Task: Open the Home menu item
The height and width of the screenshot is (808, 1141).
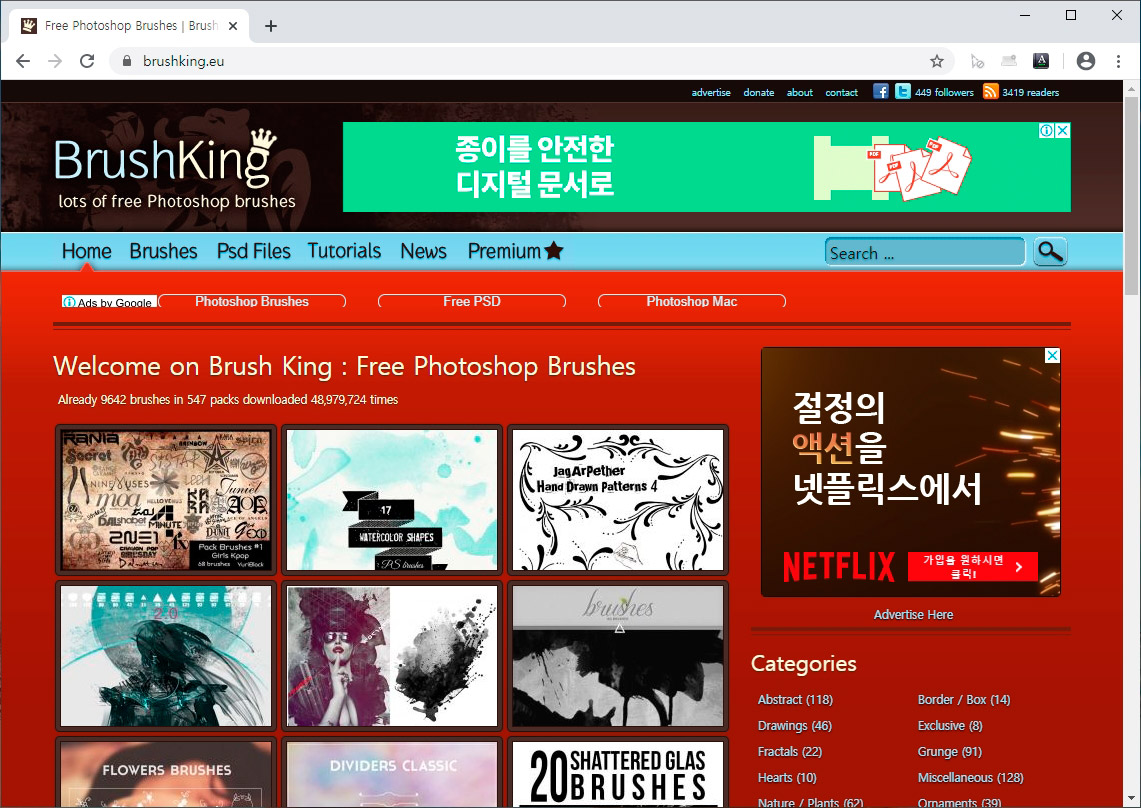Action: (x=87, y=251)
